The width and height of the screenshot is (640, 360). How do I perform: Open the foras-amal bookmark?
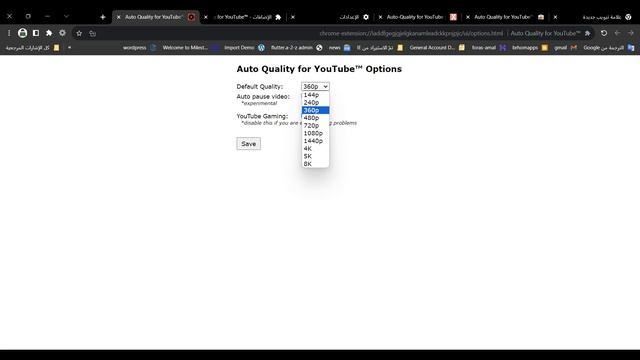pos(489,48)
